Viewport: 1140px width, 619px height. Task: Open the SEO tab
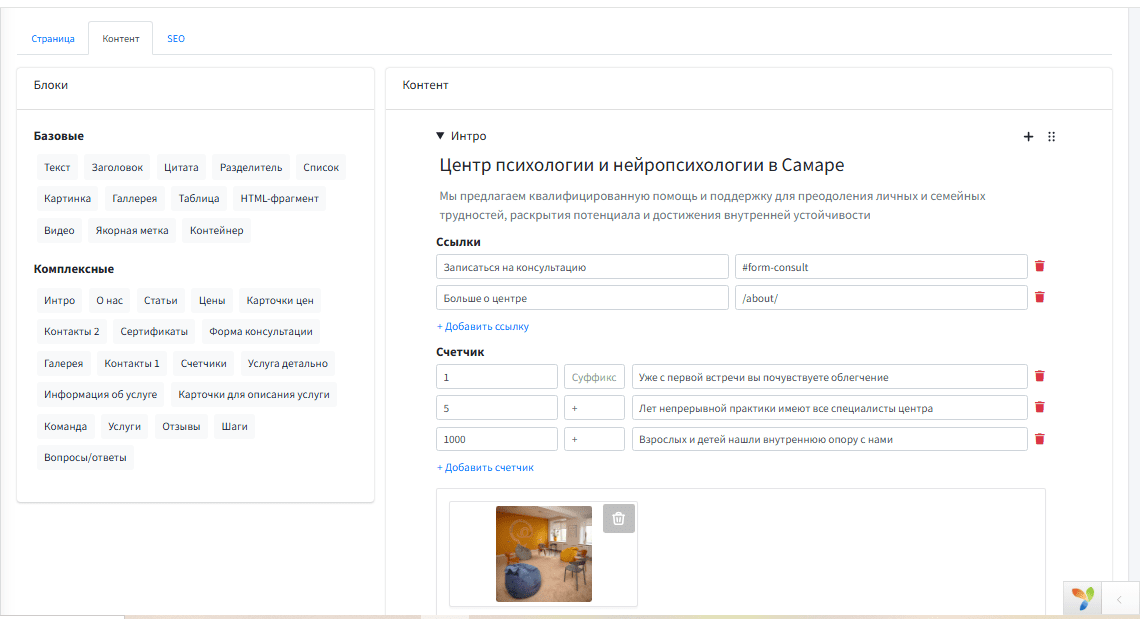coord(176,39)
